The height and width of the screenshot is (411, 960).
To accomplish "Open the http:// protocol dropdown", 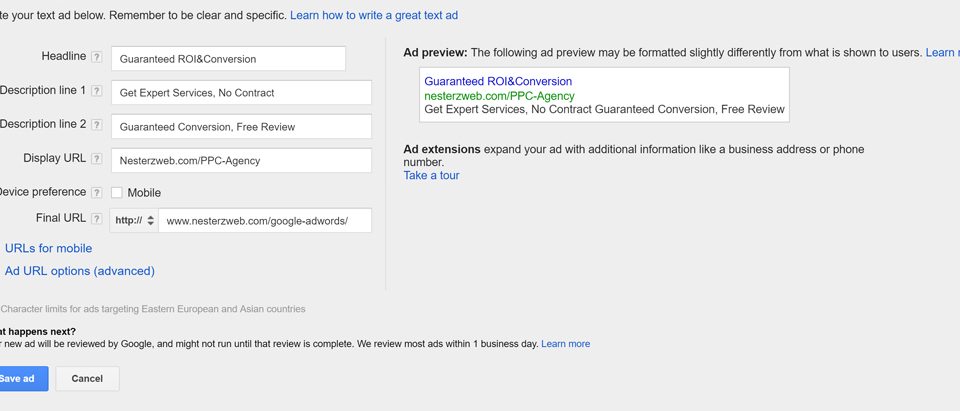I will [x=134, y=221].
